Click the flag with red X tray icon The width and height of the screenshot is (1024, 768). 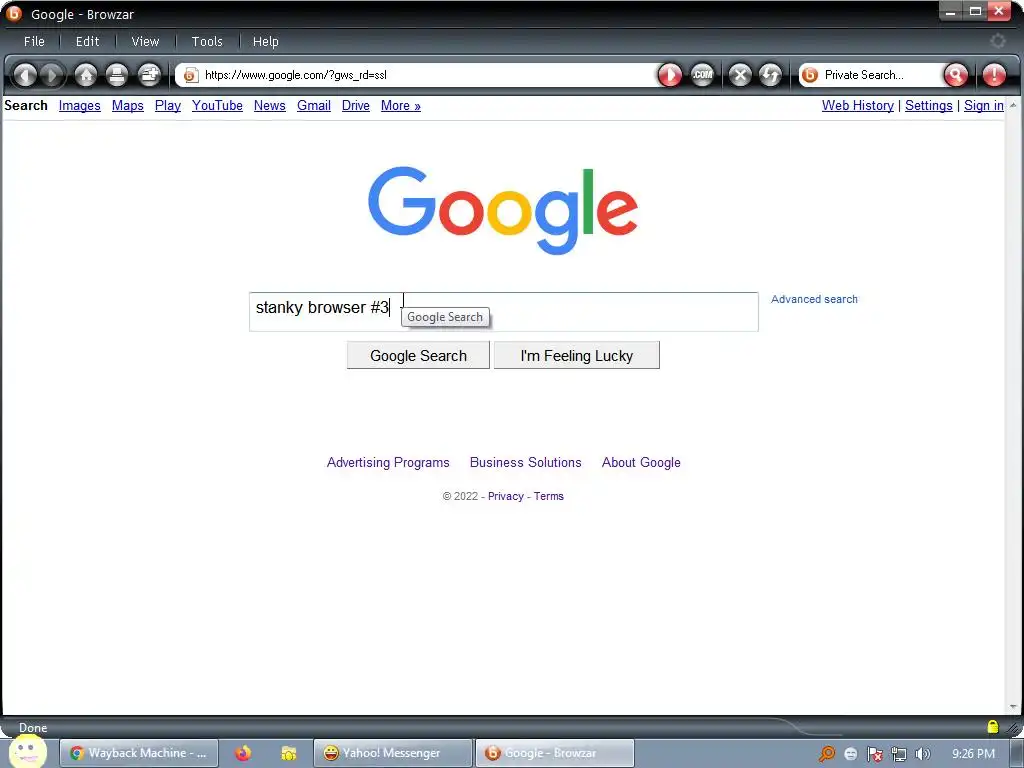point(874,754)
